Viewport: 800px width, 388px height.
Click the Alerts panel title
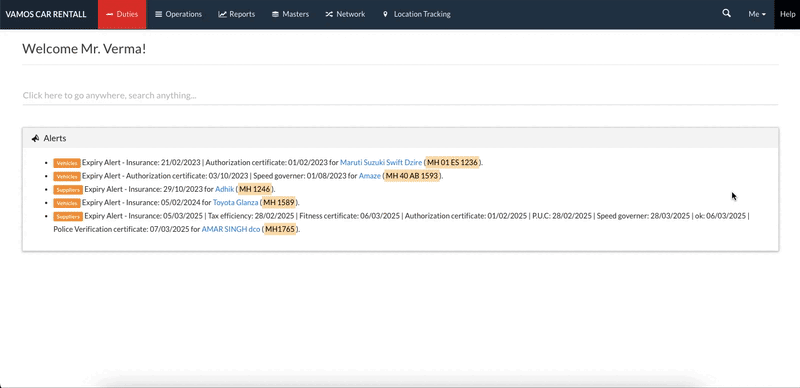(55, 138)
